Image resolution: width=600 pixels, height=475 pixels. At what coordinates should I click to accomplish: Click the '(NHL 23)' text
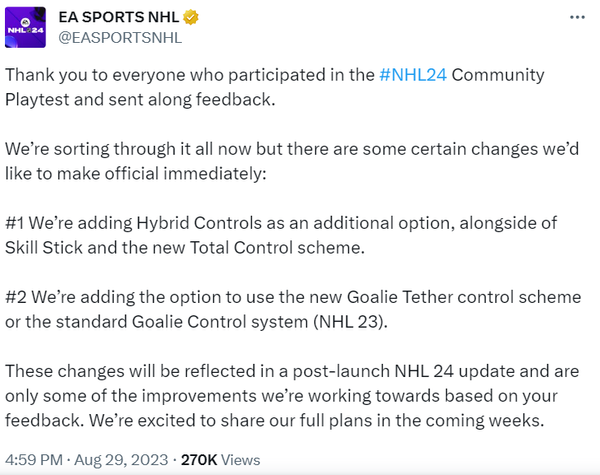pyautogui.click(x=348, y=322)
